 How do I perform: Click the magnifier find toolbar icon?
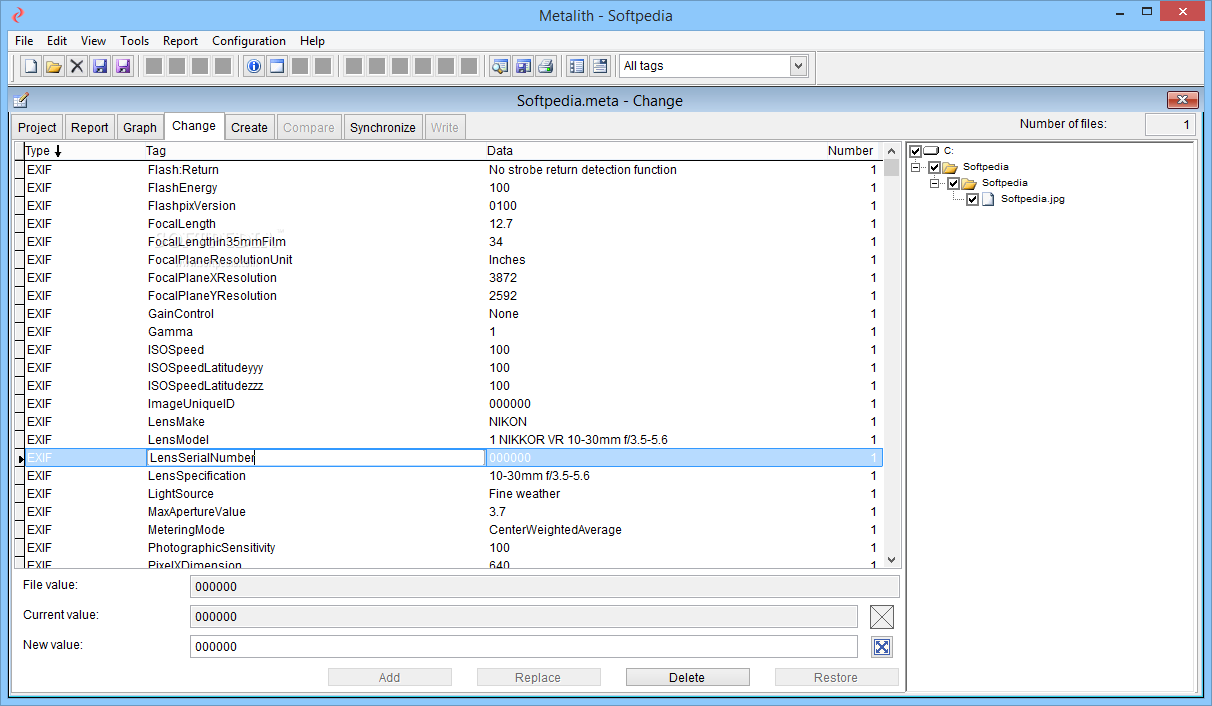coord(500,66)
